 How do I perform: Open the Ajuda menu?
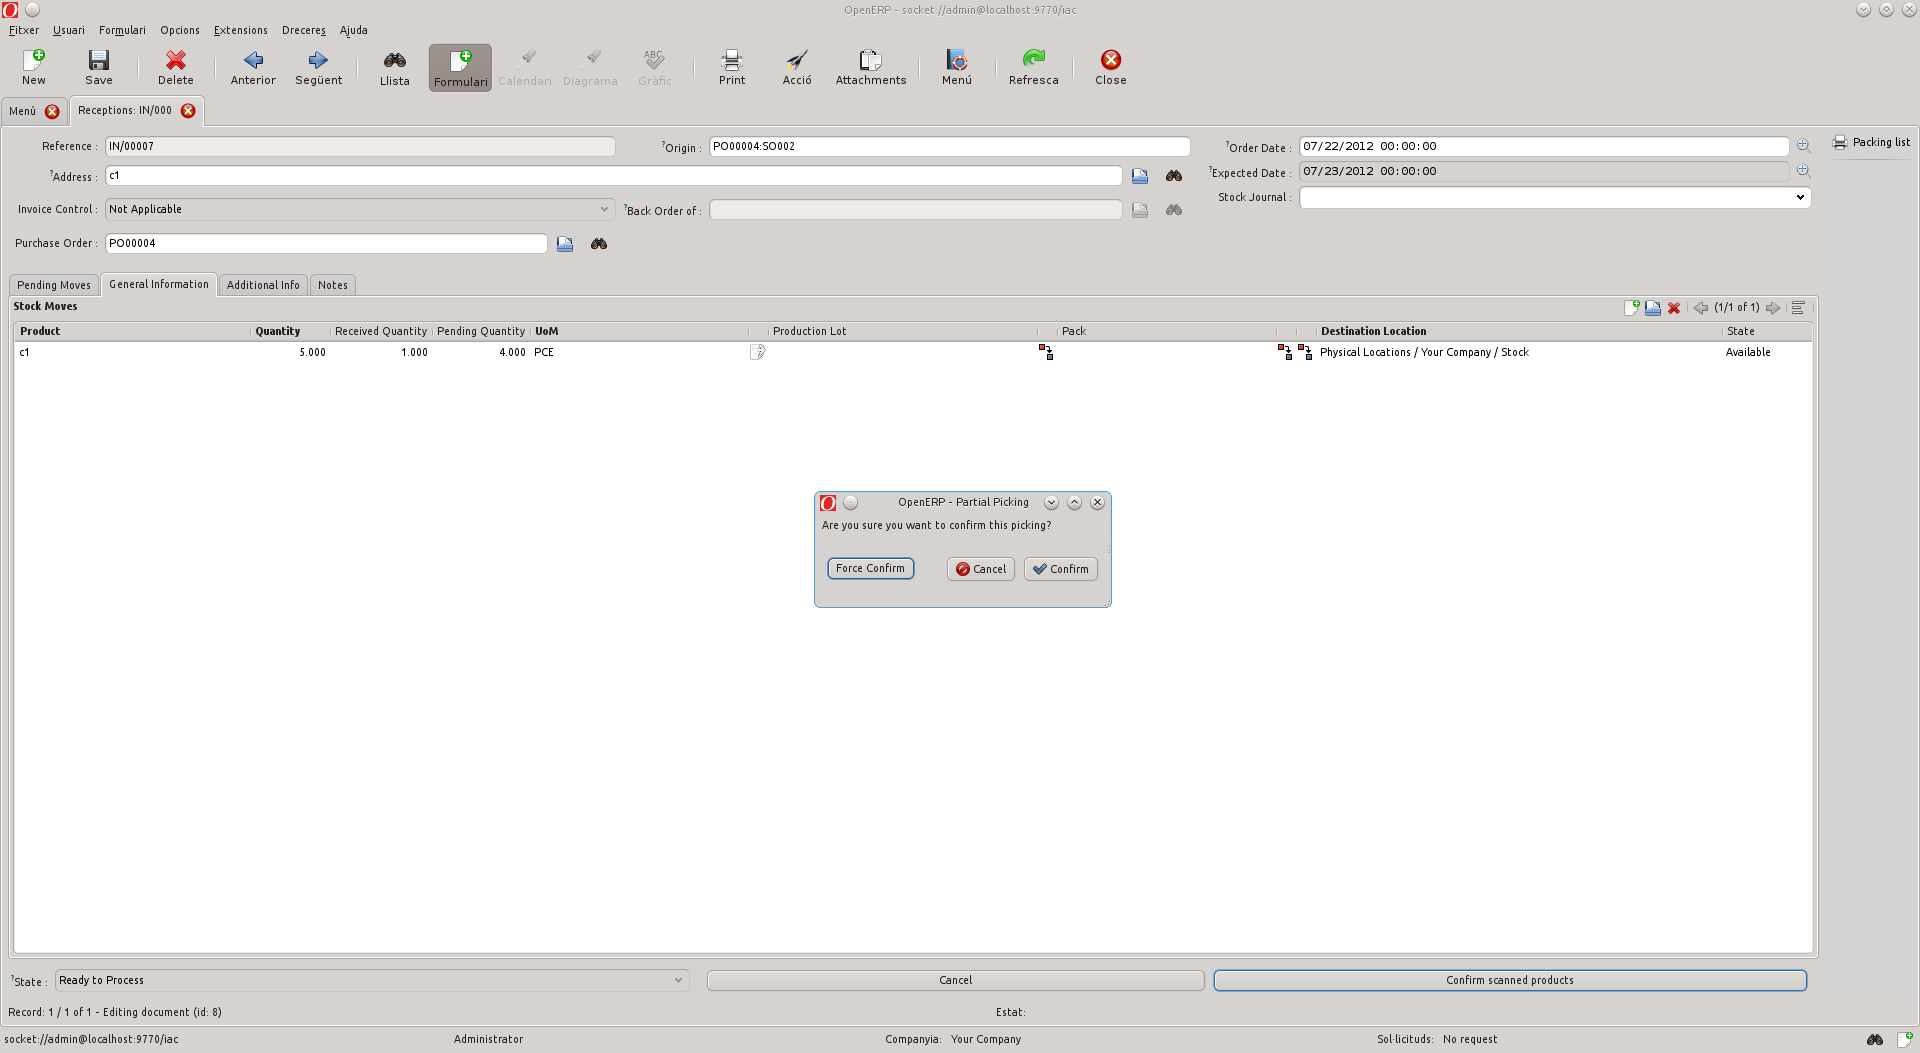(x=354, y=30)
